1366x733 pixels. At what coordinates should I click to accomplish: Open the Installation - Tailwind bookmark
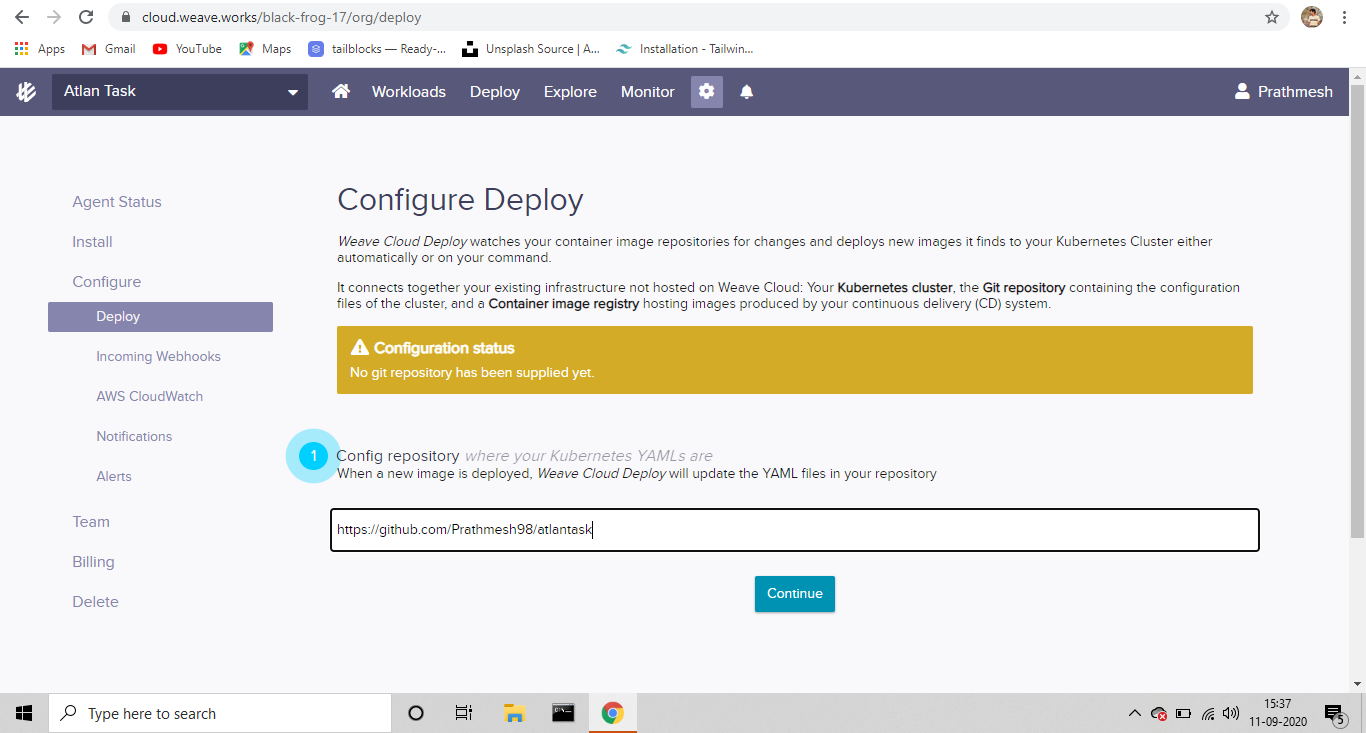click(685, 48)
